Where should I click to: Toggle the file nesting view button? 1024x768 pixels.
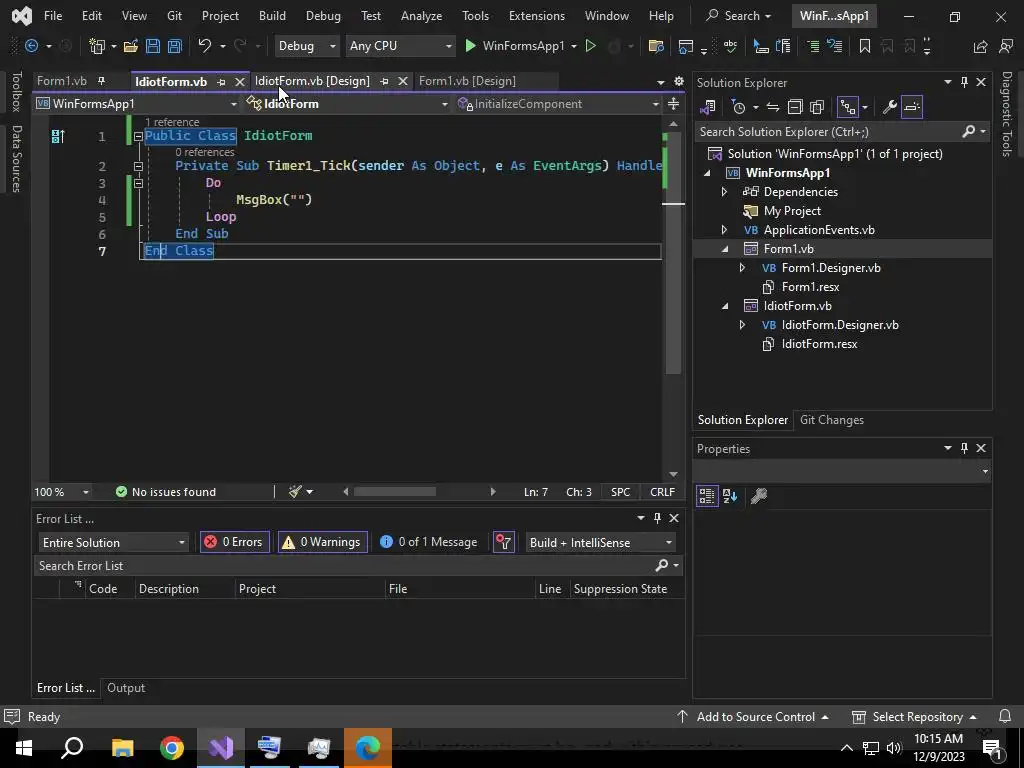click(848, 107)
